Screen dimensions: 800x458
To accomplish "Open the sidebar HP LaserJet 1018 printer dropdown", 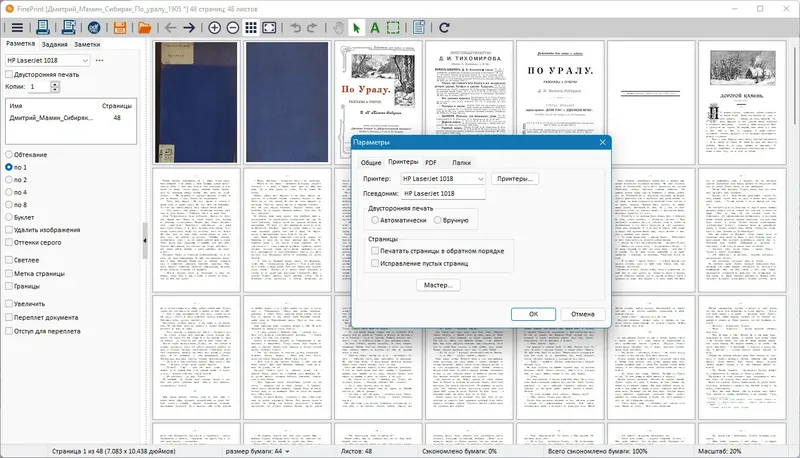I will pyautogui.click(x=47, y=60).
